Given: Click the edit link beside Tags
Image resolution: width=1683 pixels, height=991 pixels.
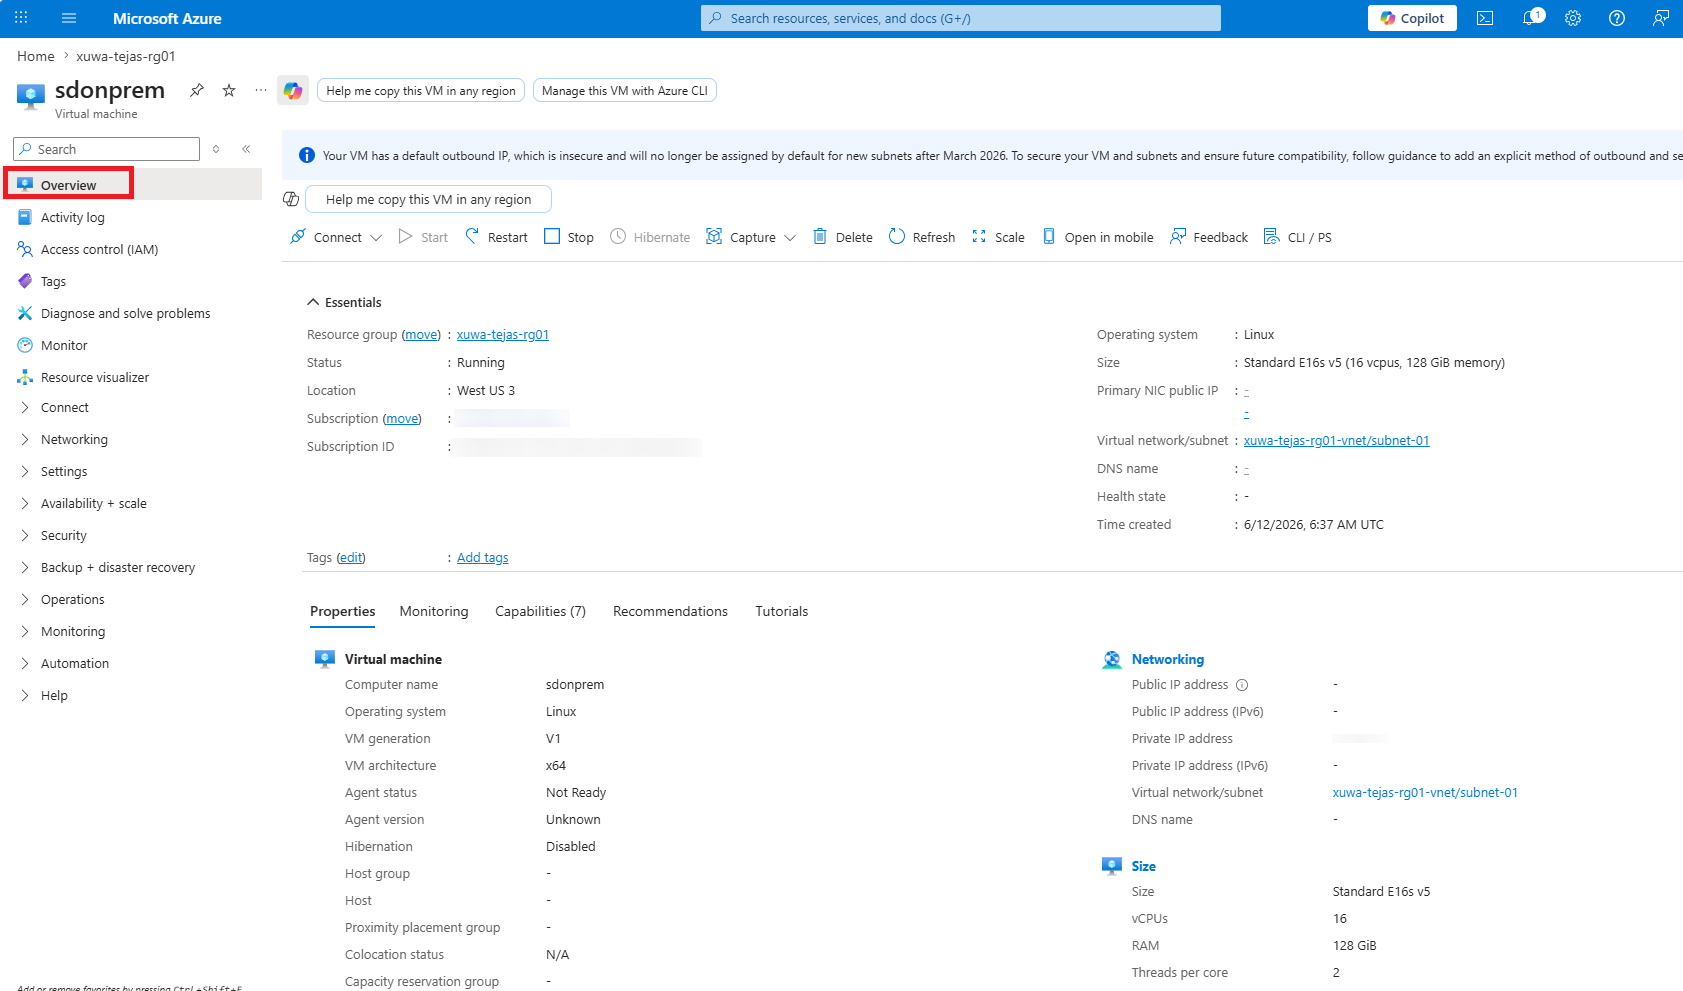Looking at the screenshot, I should point(351,558).
